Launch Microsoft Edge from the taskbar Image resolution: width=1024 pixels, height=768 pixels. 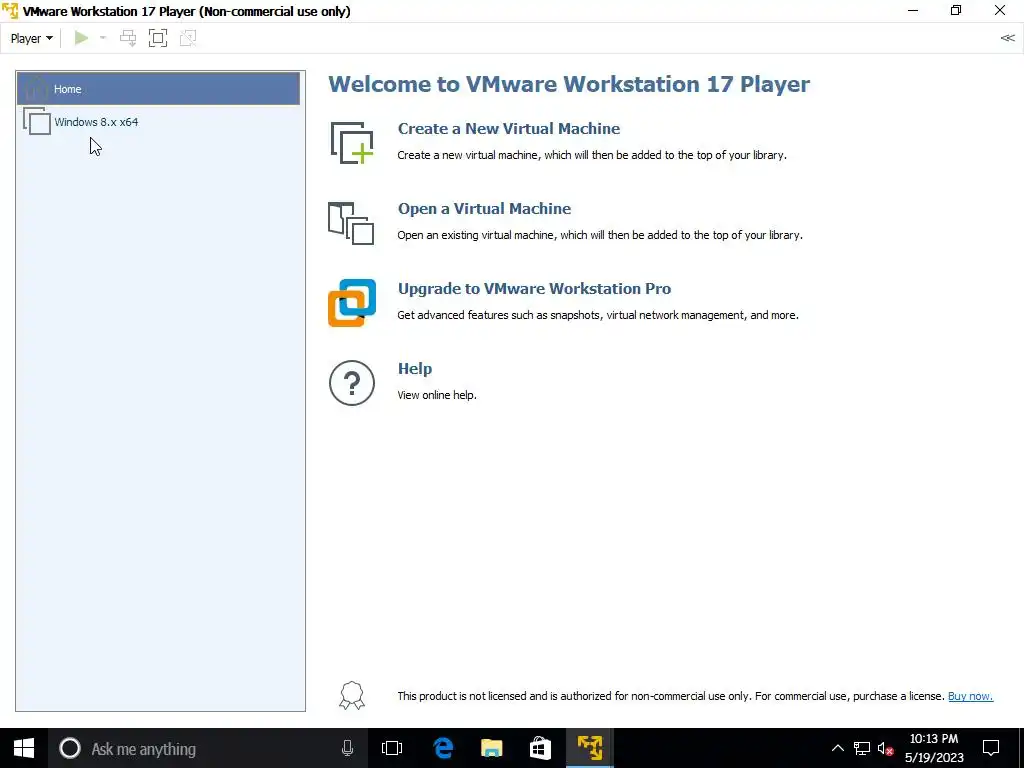pos(443,748)
